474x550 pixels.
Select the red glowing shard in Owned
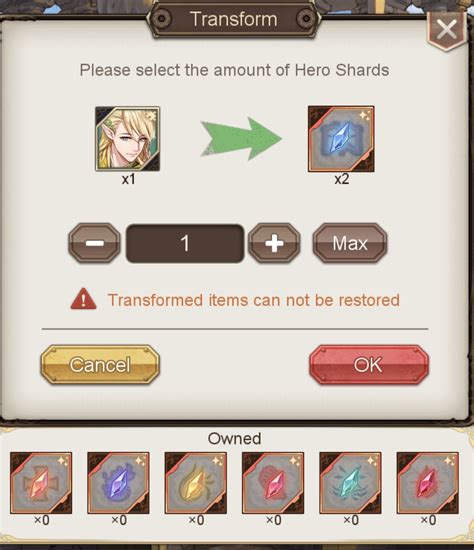[428, 483]
